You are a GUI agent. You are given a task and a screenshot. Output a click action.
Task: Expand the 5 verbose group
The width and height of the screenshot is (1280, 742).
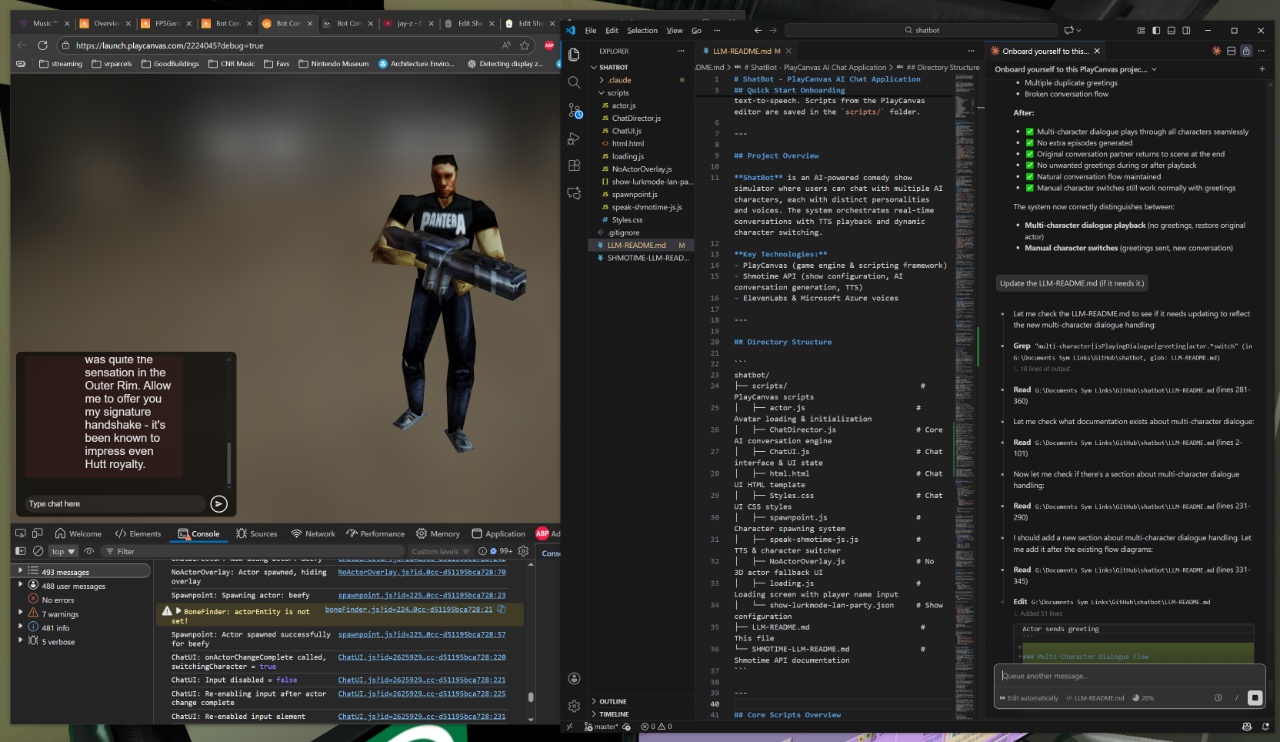(x=21, y=642)
